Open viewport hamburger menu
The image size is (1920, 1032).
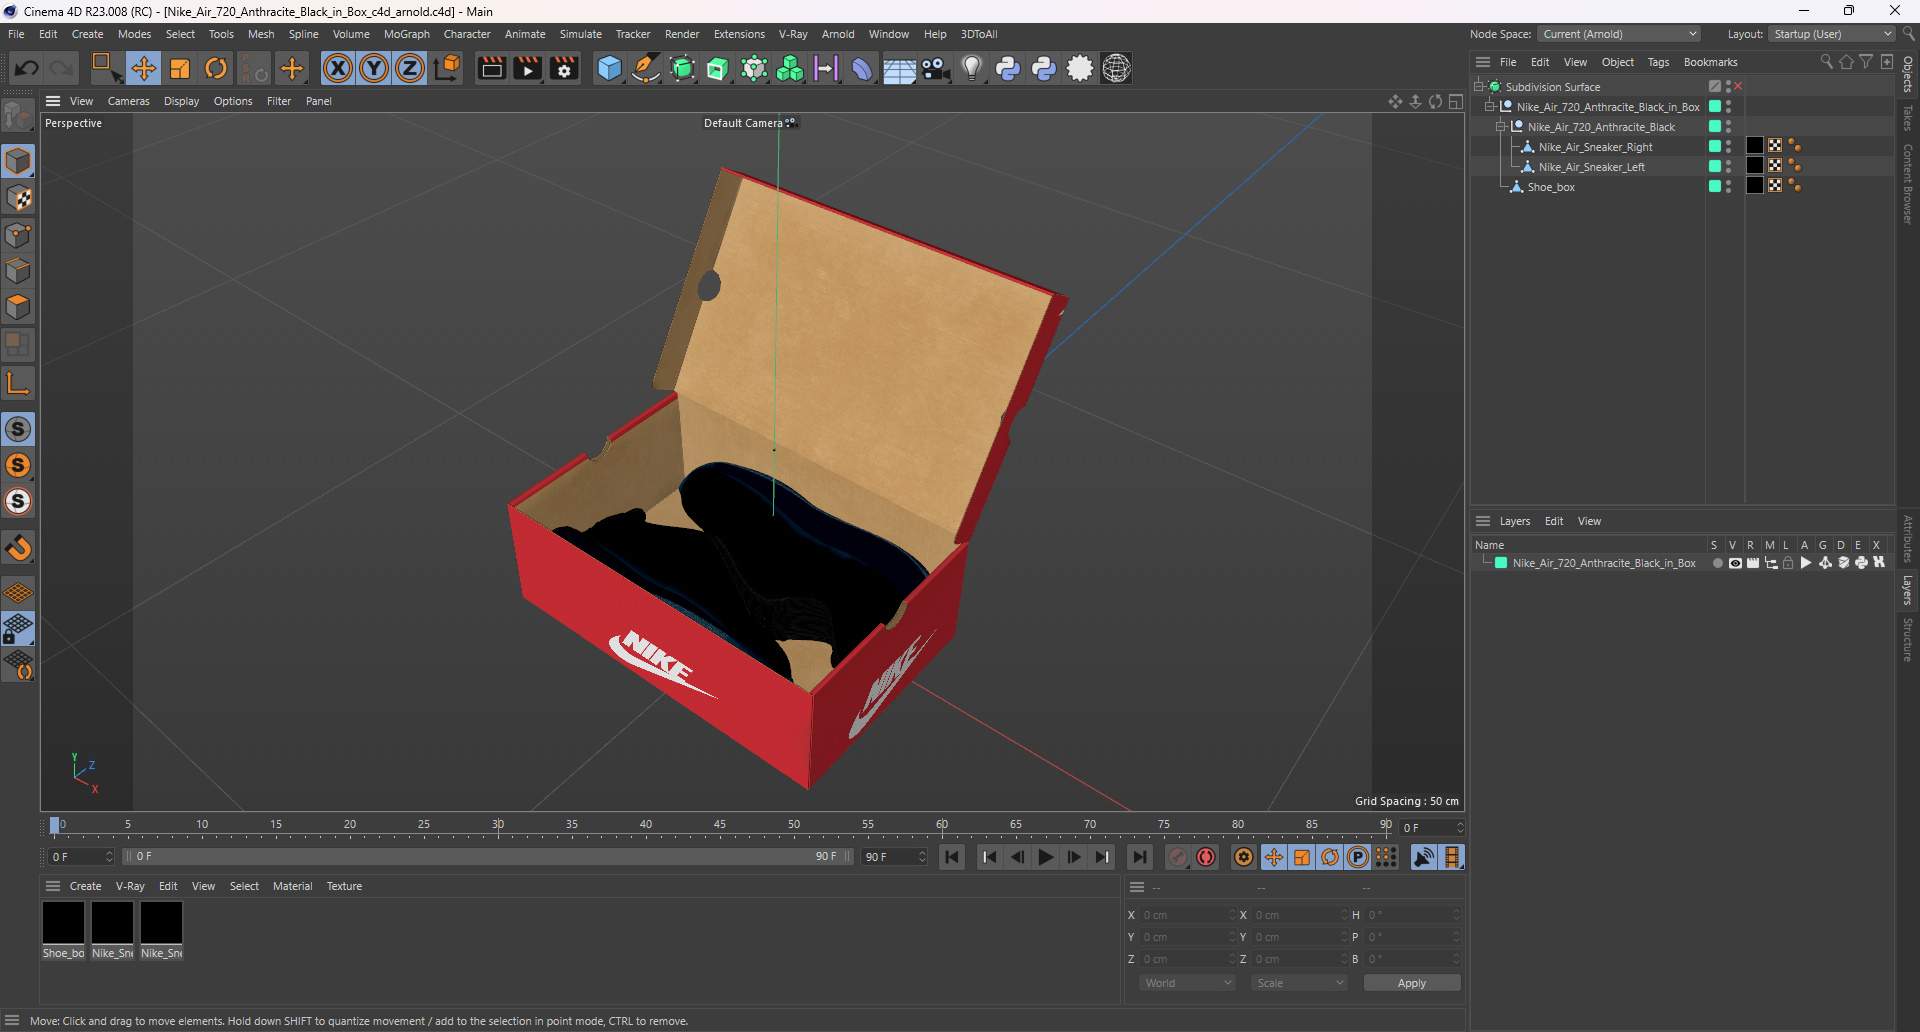53,101
